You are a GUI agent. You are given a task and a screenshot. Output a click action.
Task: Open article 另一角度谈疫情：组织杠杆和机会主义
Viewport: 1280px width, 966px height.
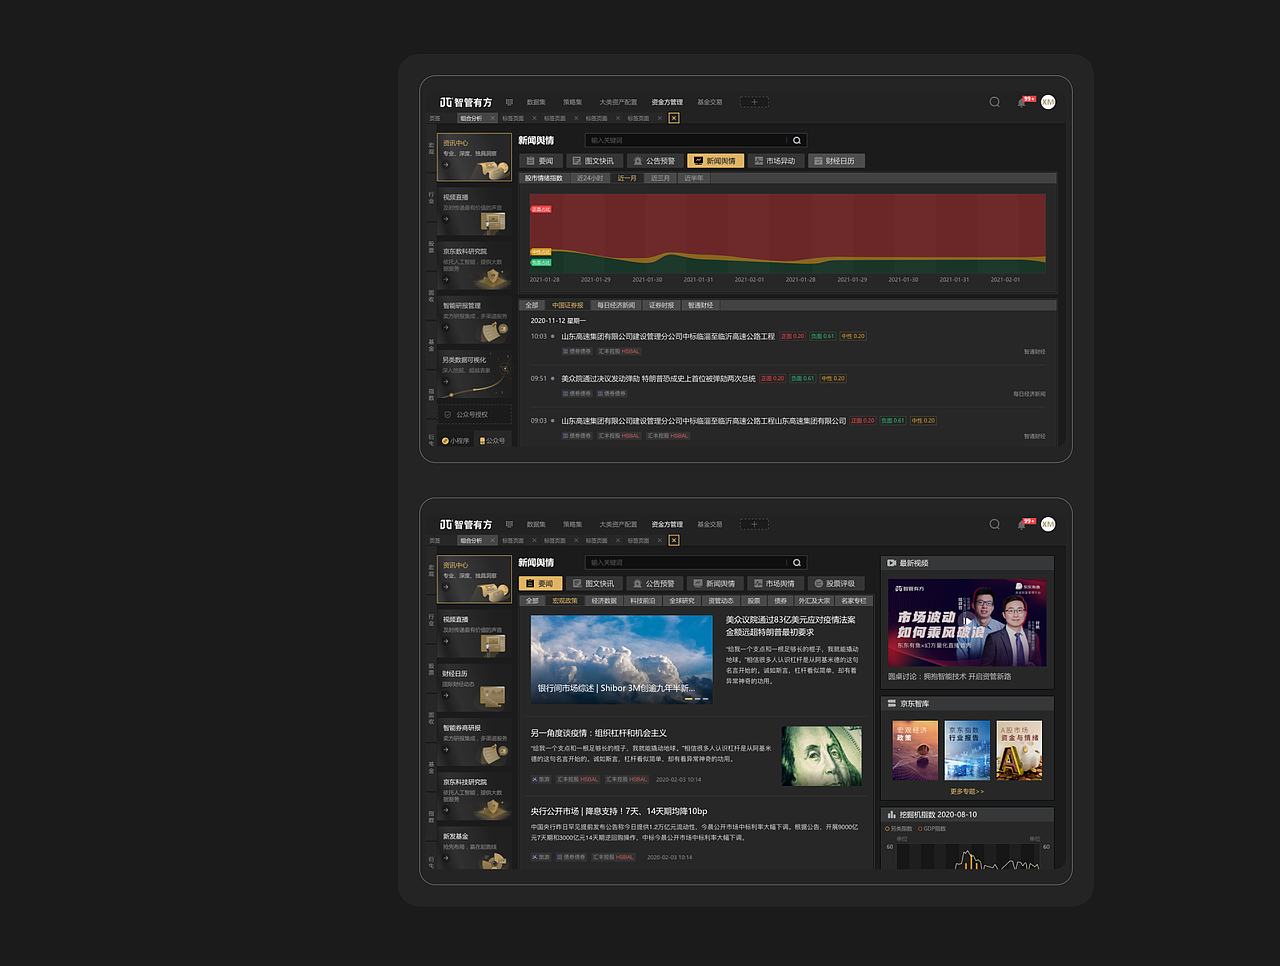click(x=598, y=733)
